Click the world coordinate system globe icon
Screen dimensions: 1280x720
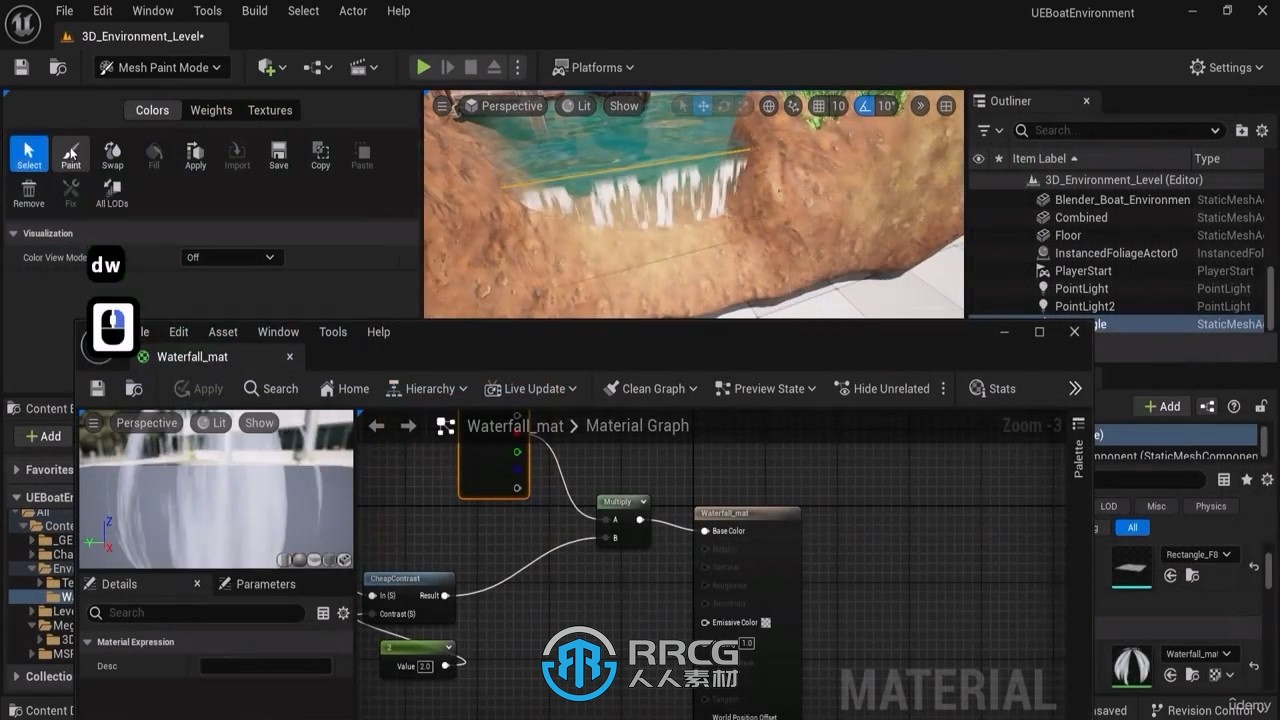(x=768, y=106)
